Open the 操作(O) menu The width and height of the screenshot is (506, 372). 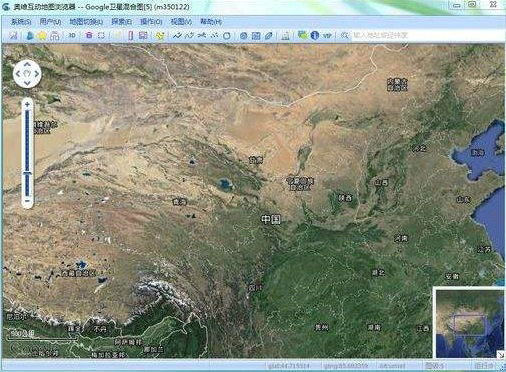click(151, 22)
